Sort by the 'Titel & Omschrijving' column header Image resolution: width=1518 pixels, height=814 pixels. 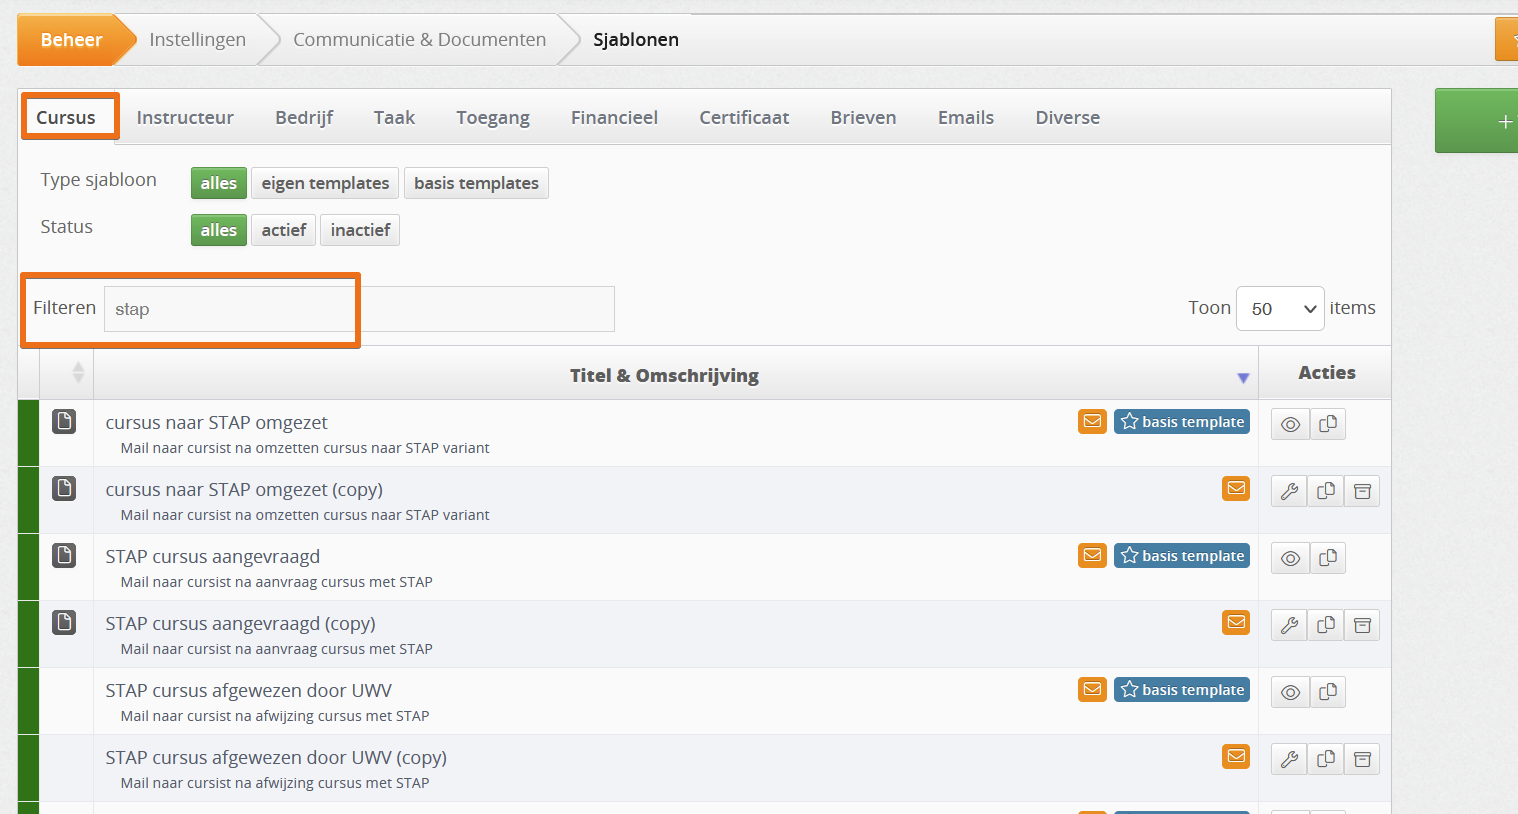point(664,376)
